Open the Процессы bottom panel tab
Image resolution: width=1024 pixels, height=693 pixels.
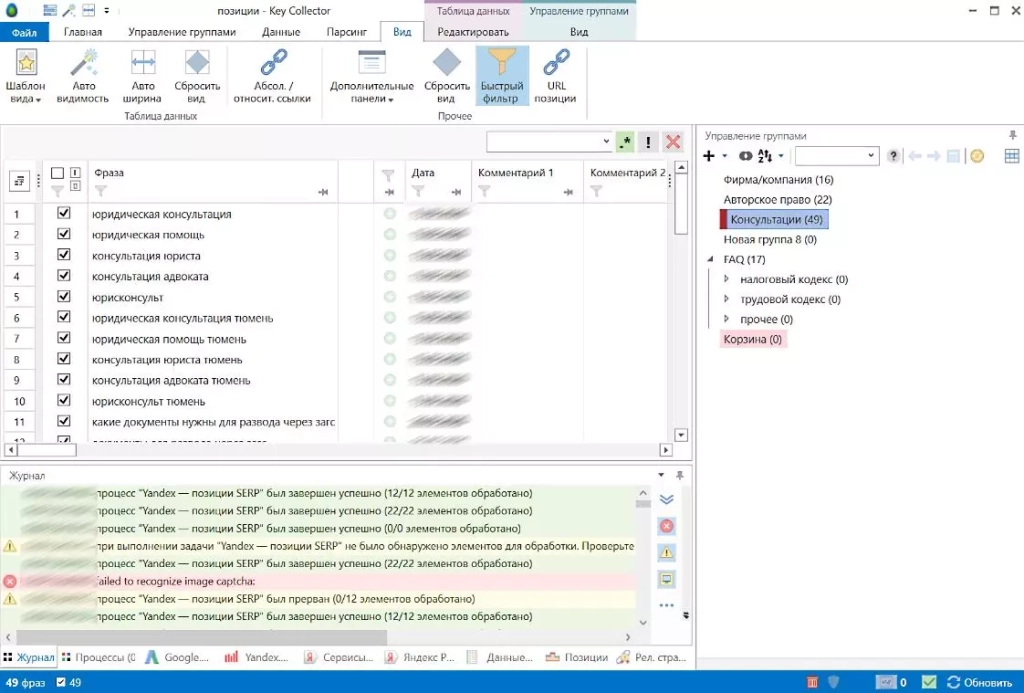click(x=98, y=658)
